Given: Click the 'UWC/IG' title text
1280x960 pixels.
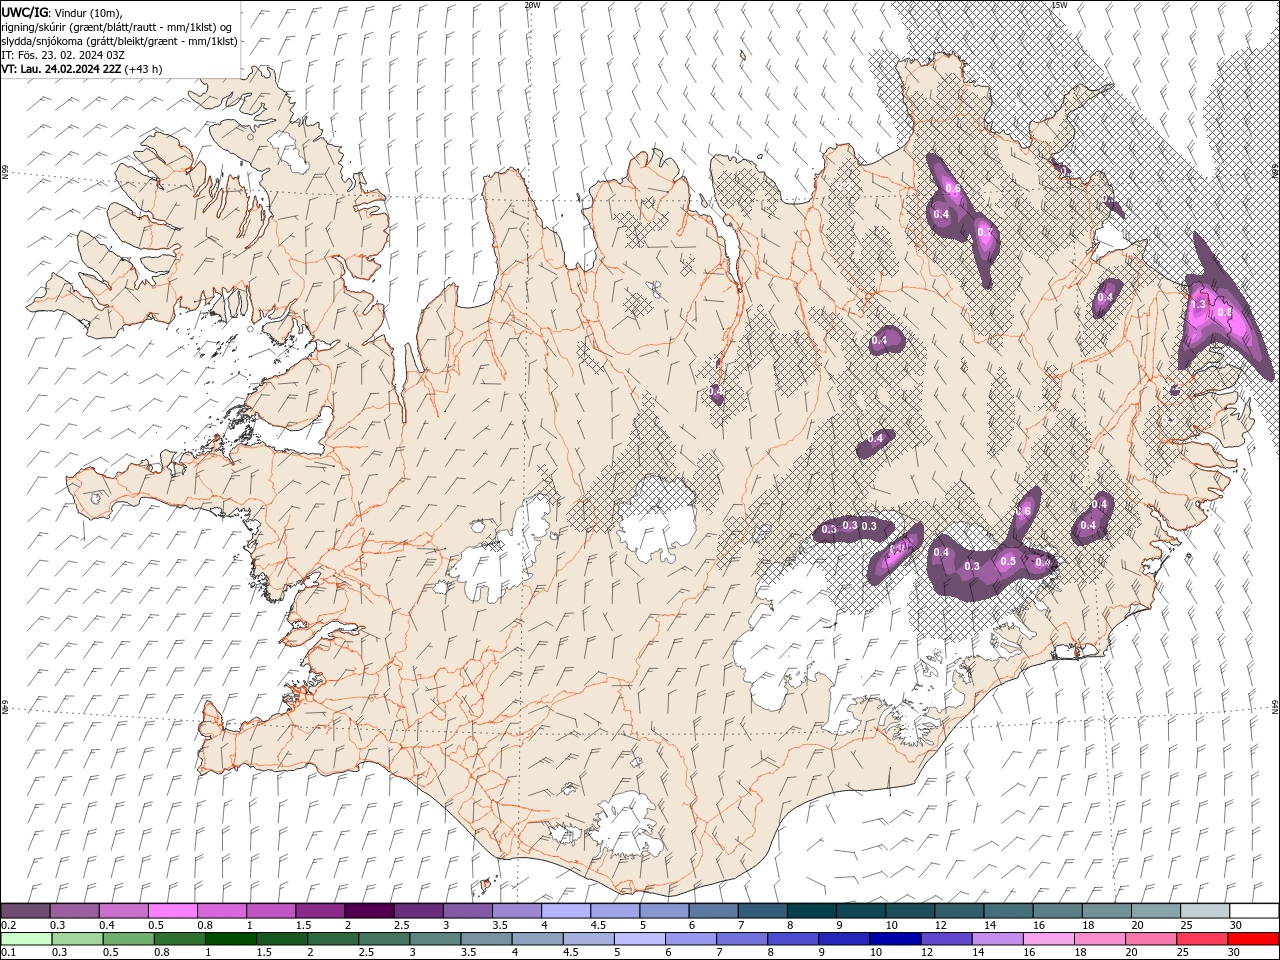Looking at the screenshot, I should [x=24, y=11].
